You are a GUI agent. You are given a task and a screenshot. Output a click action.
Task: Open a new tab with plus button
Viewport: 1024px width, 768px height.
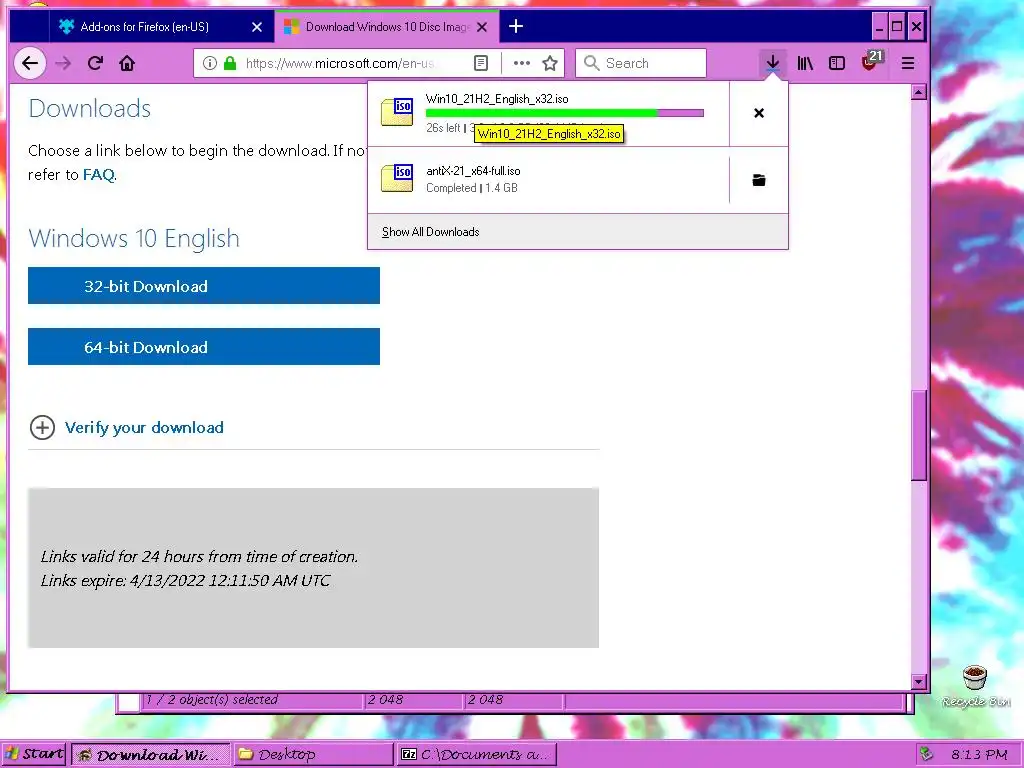coord(516,26)
